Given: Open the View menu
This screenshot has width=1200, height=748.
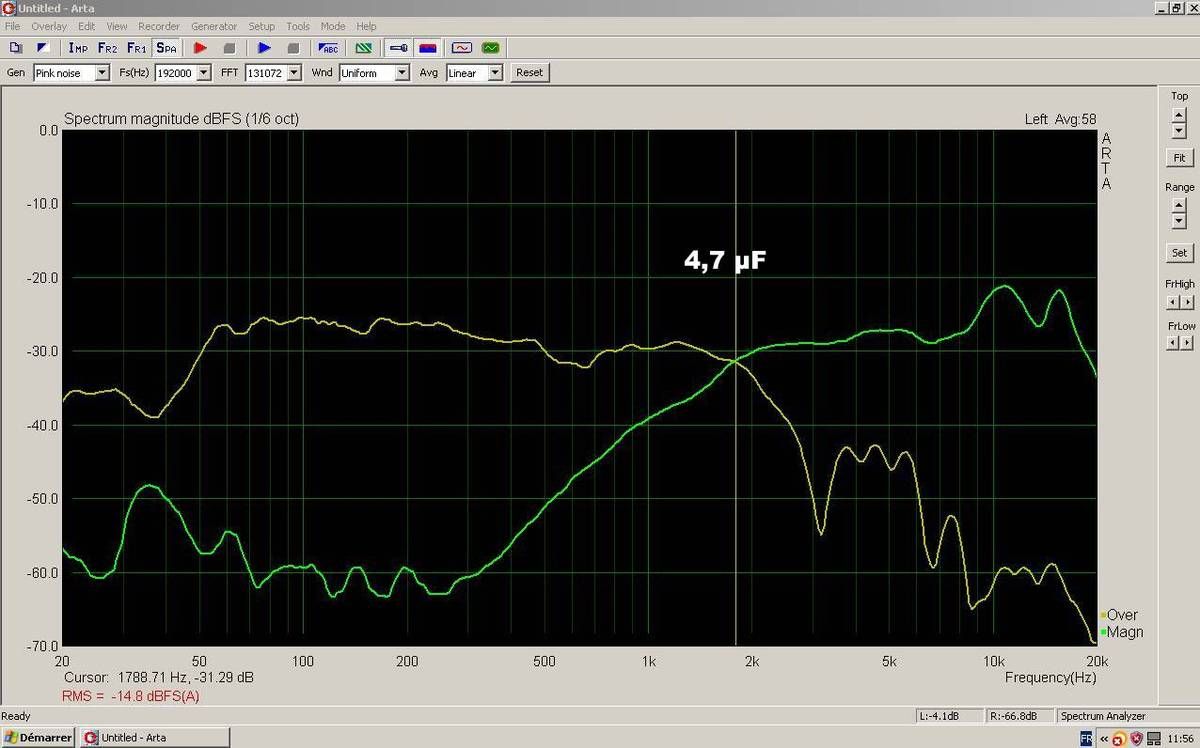Looking at the screenshot, I should click(x=117, y=26).
